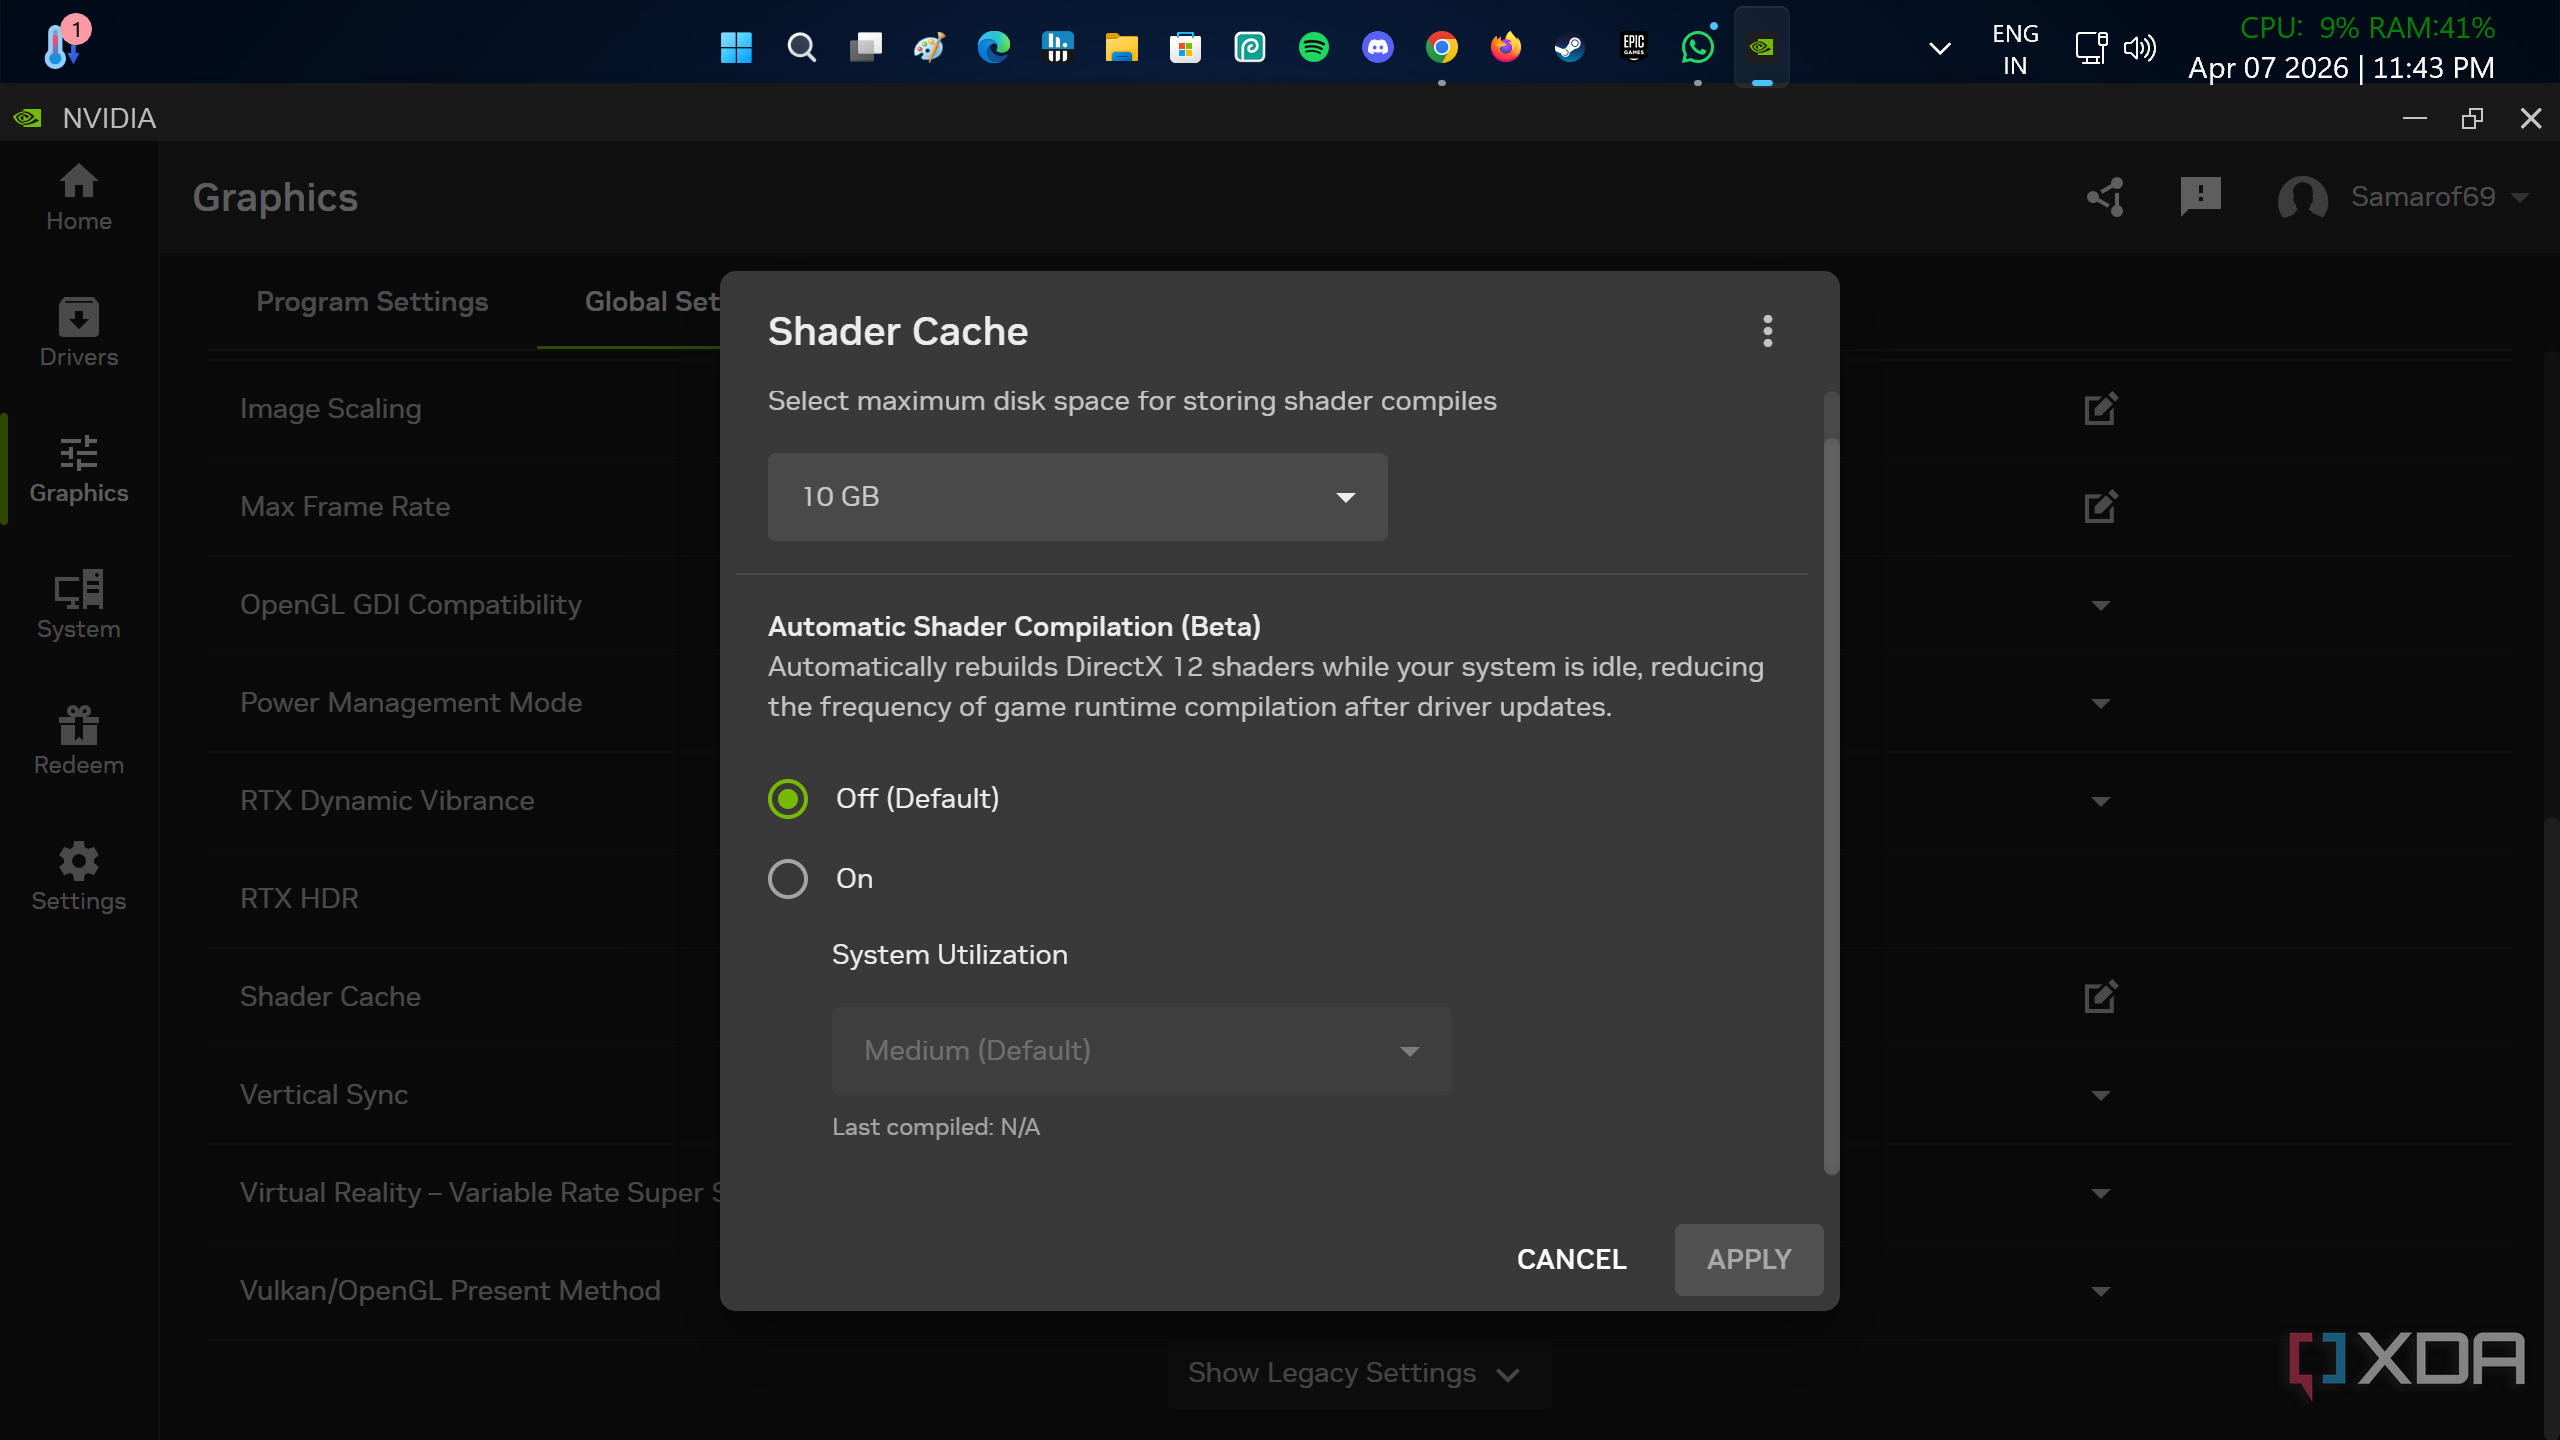Expand the Vulkan/OpenGL Present Method dropdown arrow
Screen dimensions: 2560x1440
click(2100, 1291)
